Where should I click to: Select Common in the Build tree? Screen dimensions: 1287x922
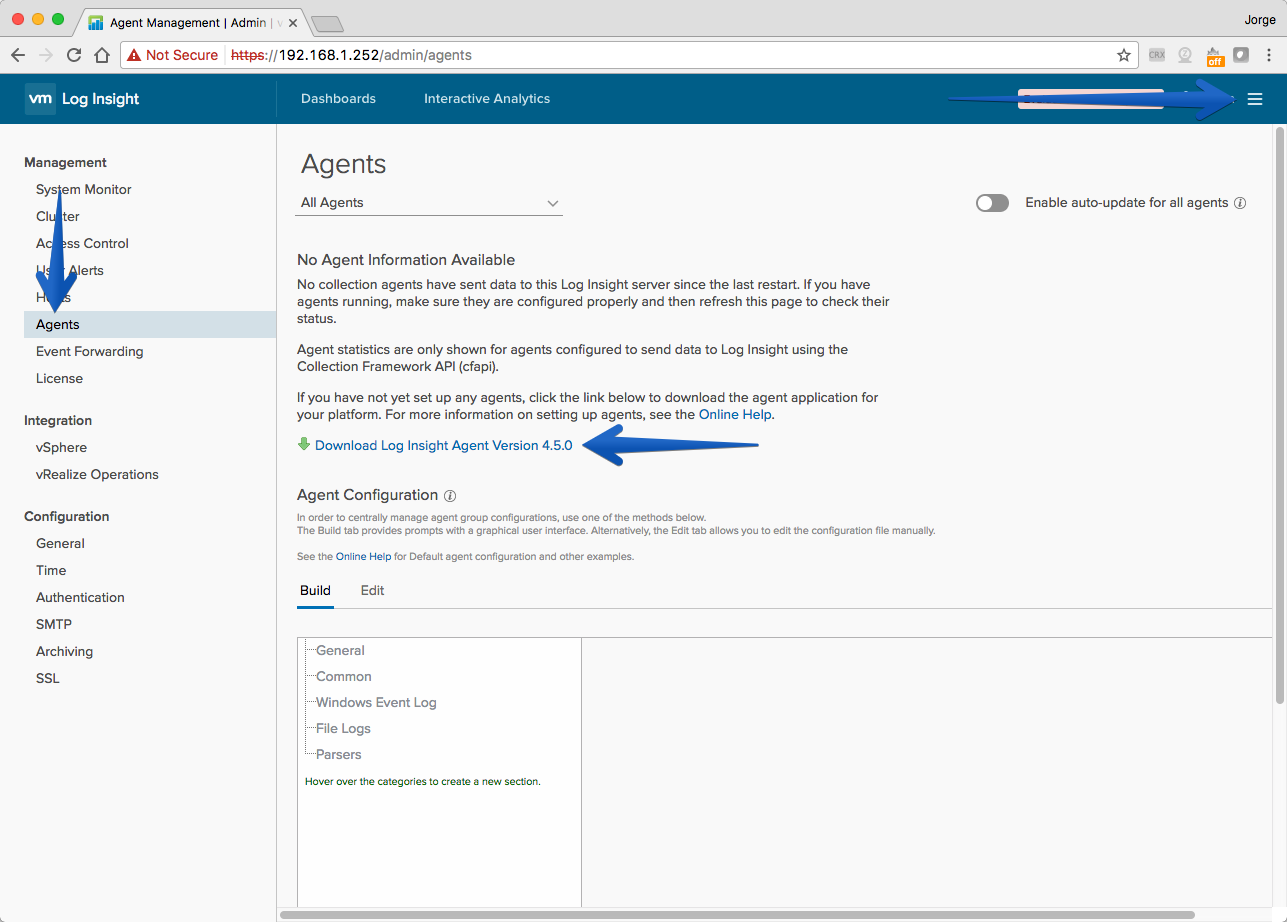[x=344, y=676]
